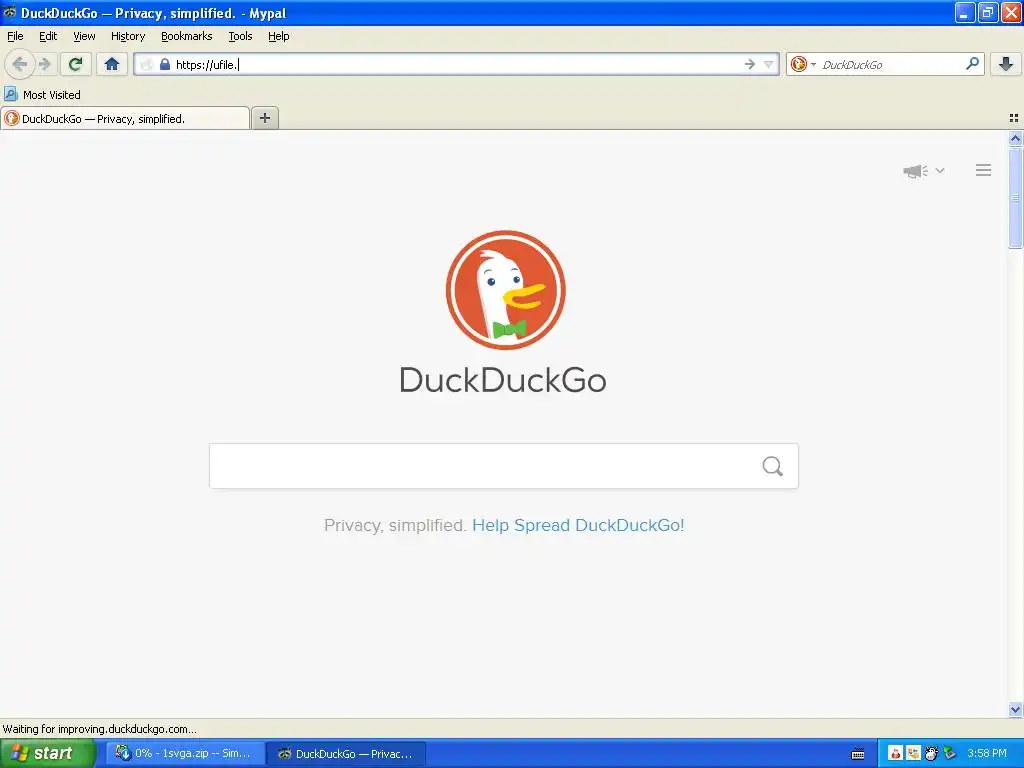The height and width of the screenshot is (768, 1024).
Task: Open the View menu
Action: tap(84, 36)
